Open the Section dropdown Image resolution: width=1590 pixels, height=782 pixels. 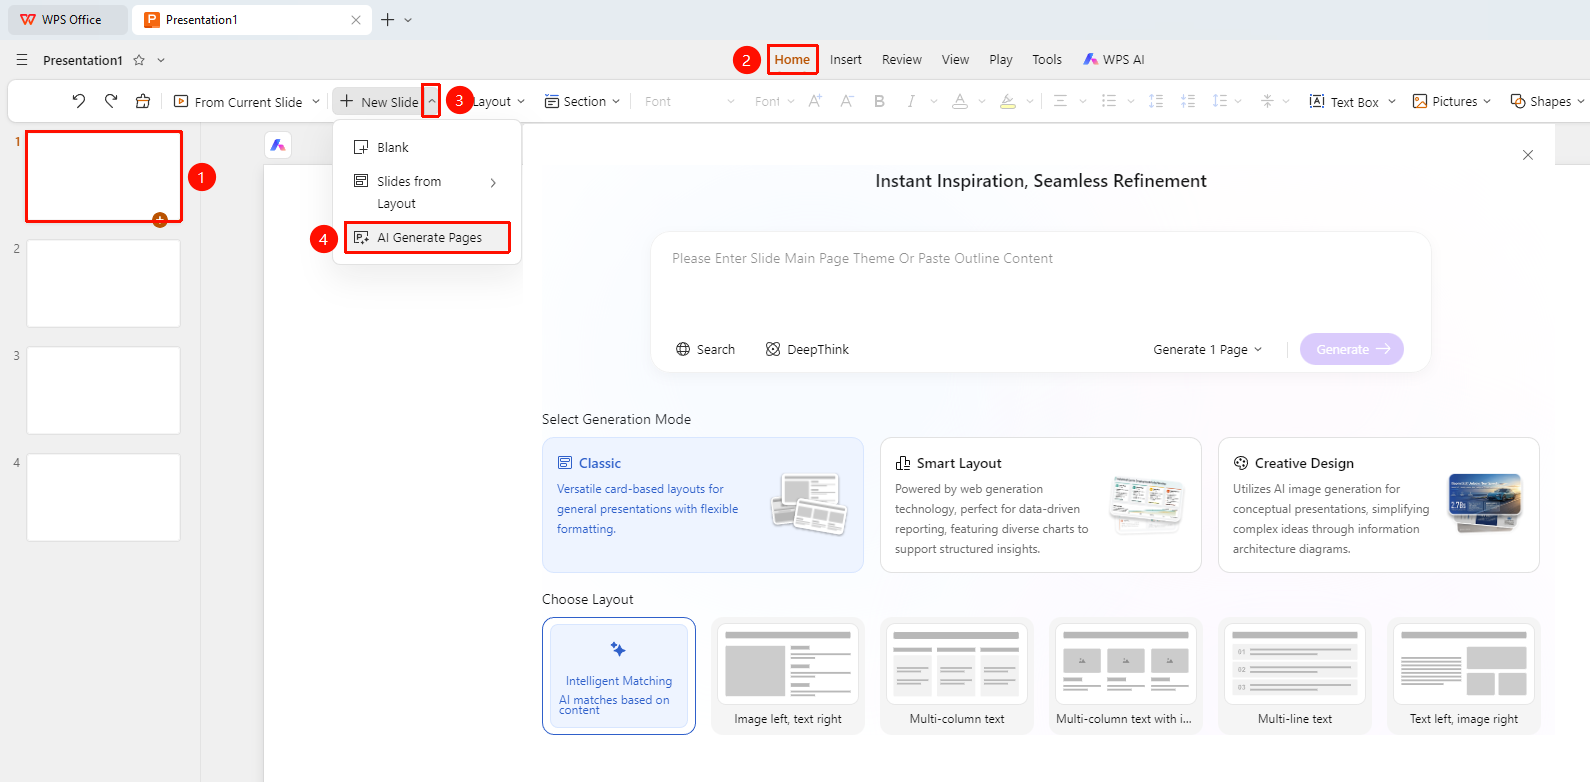click(582, 101)
